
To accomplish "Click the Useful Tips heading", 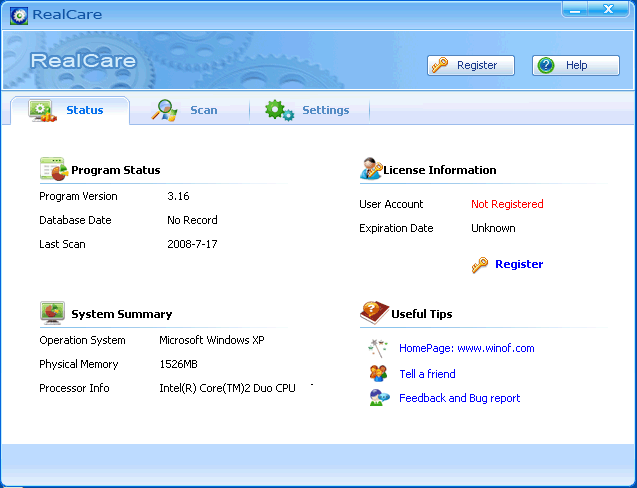I will click(422, 314).
